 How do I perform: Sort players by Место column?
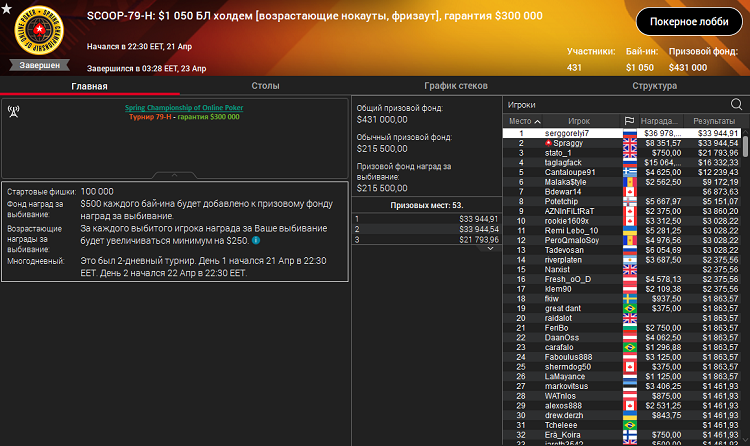pos(522,121)
